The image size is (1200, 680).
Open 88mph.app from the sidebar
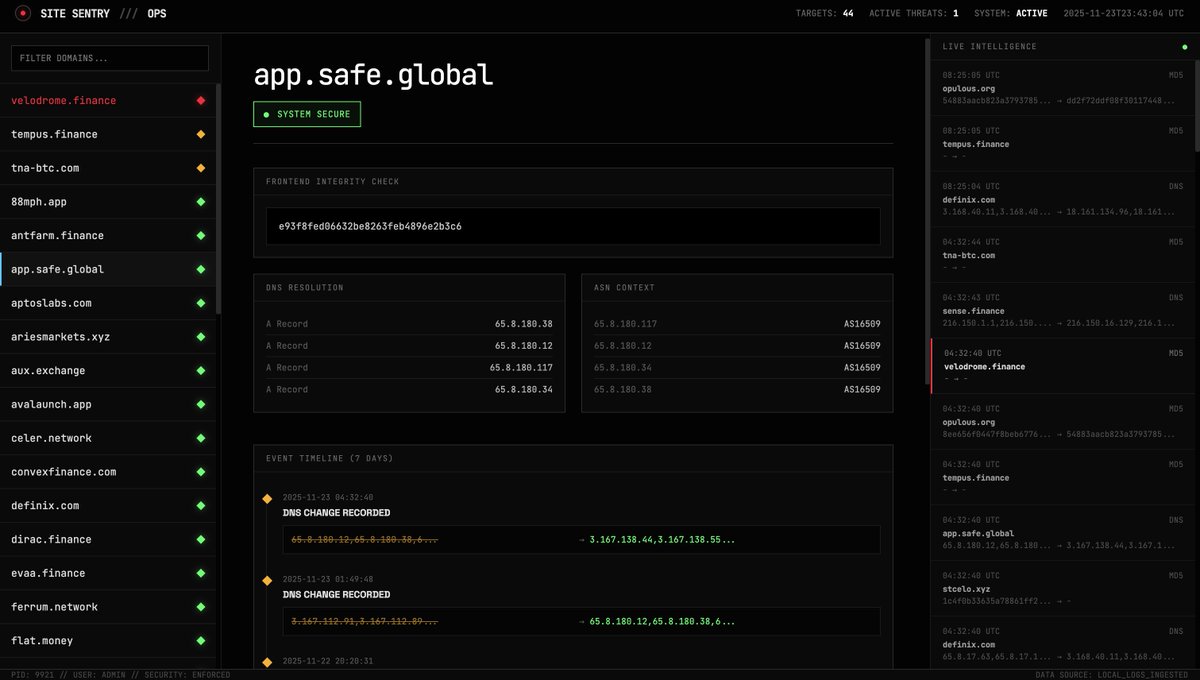(108, 202)
